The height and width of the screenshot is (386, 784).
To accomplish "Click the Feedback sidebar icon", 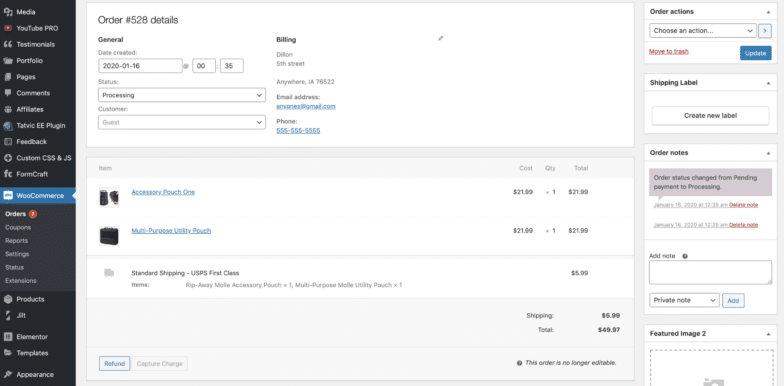I will click(8, 142).
